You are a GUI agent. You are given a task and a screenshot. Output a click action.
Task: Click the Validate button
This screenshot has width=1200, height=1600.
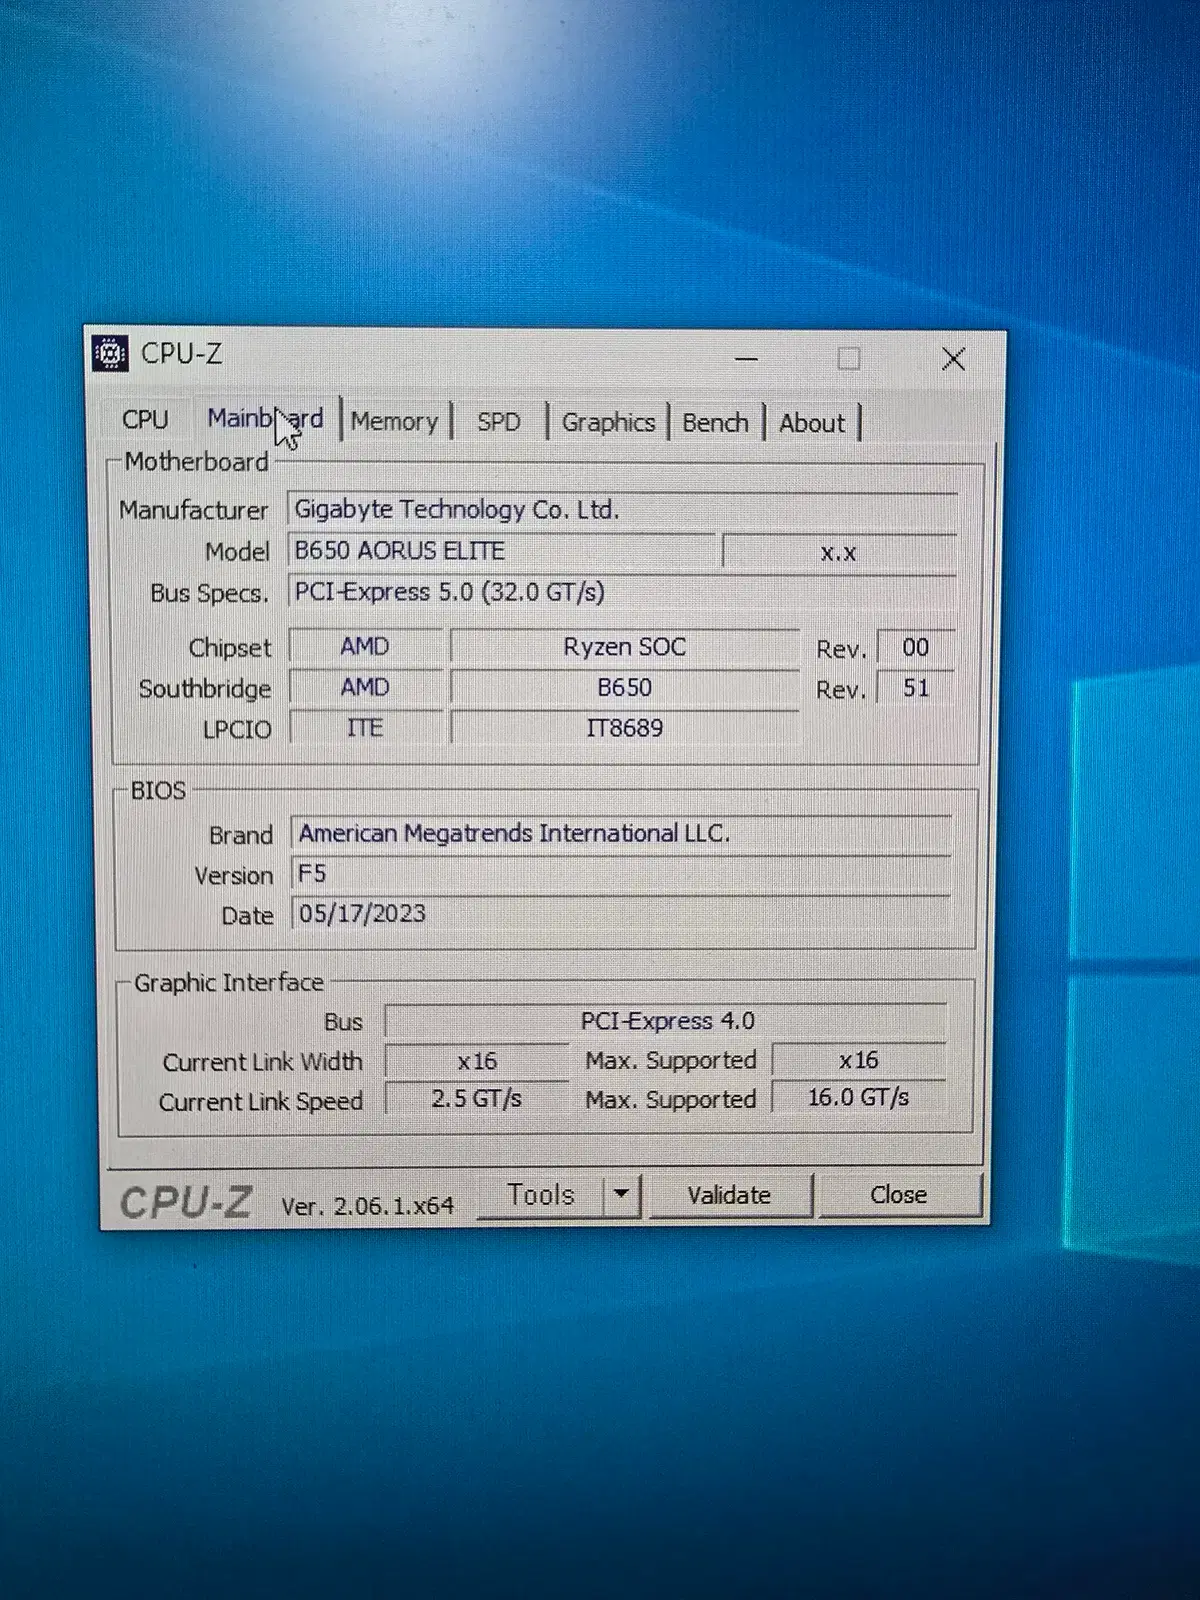point(729,1195)
